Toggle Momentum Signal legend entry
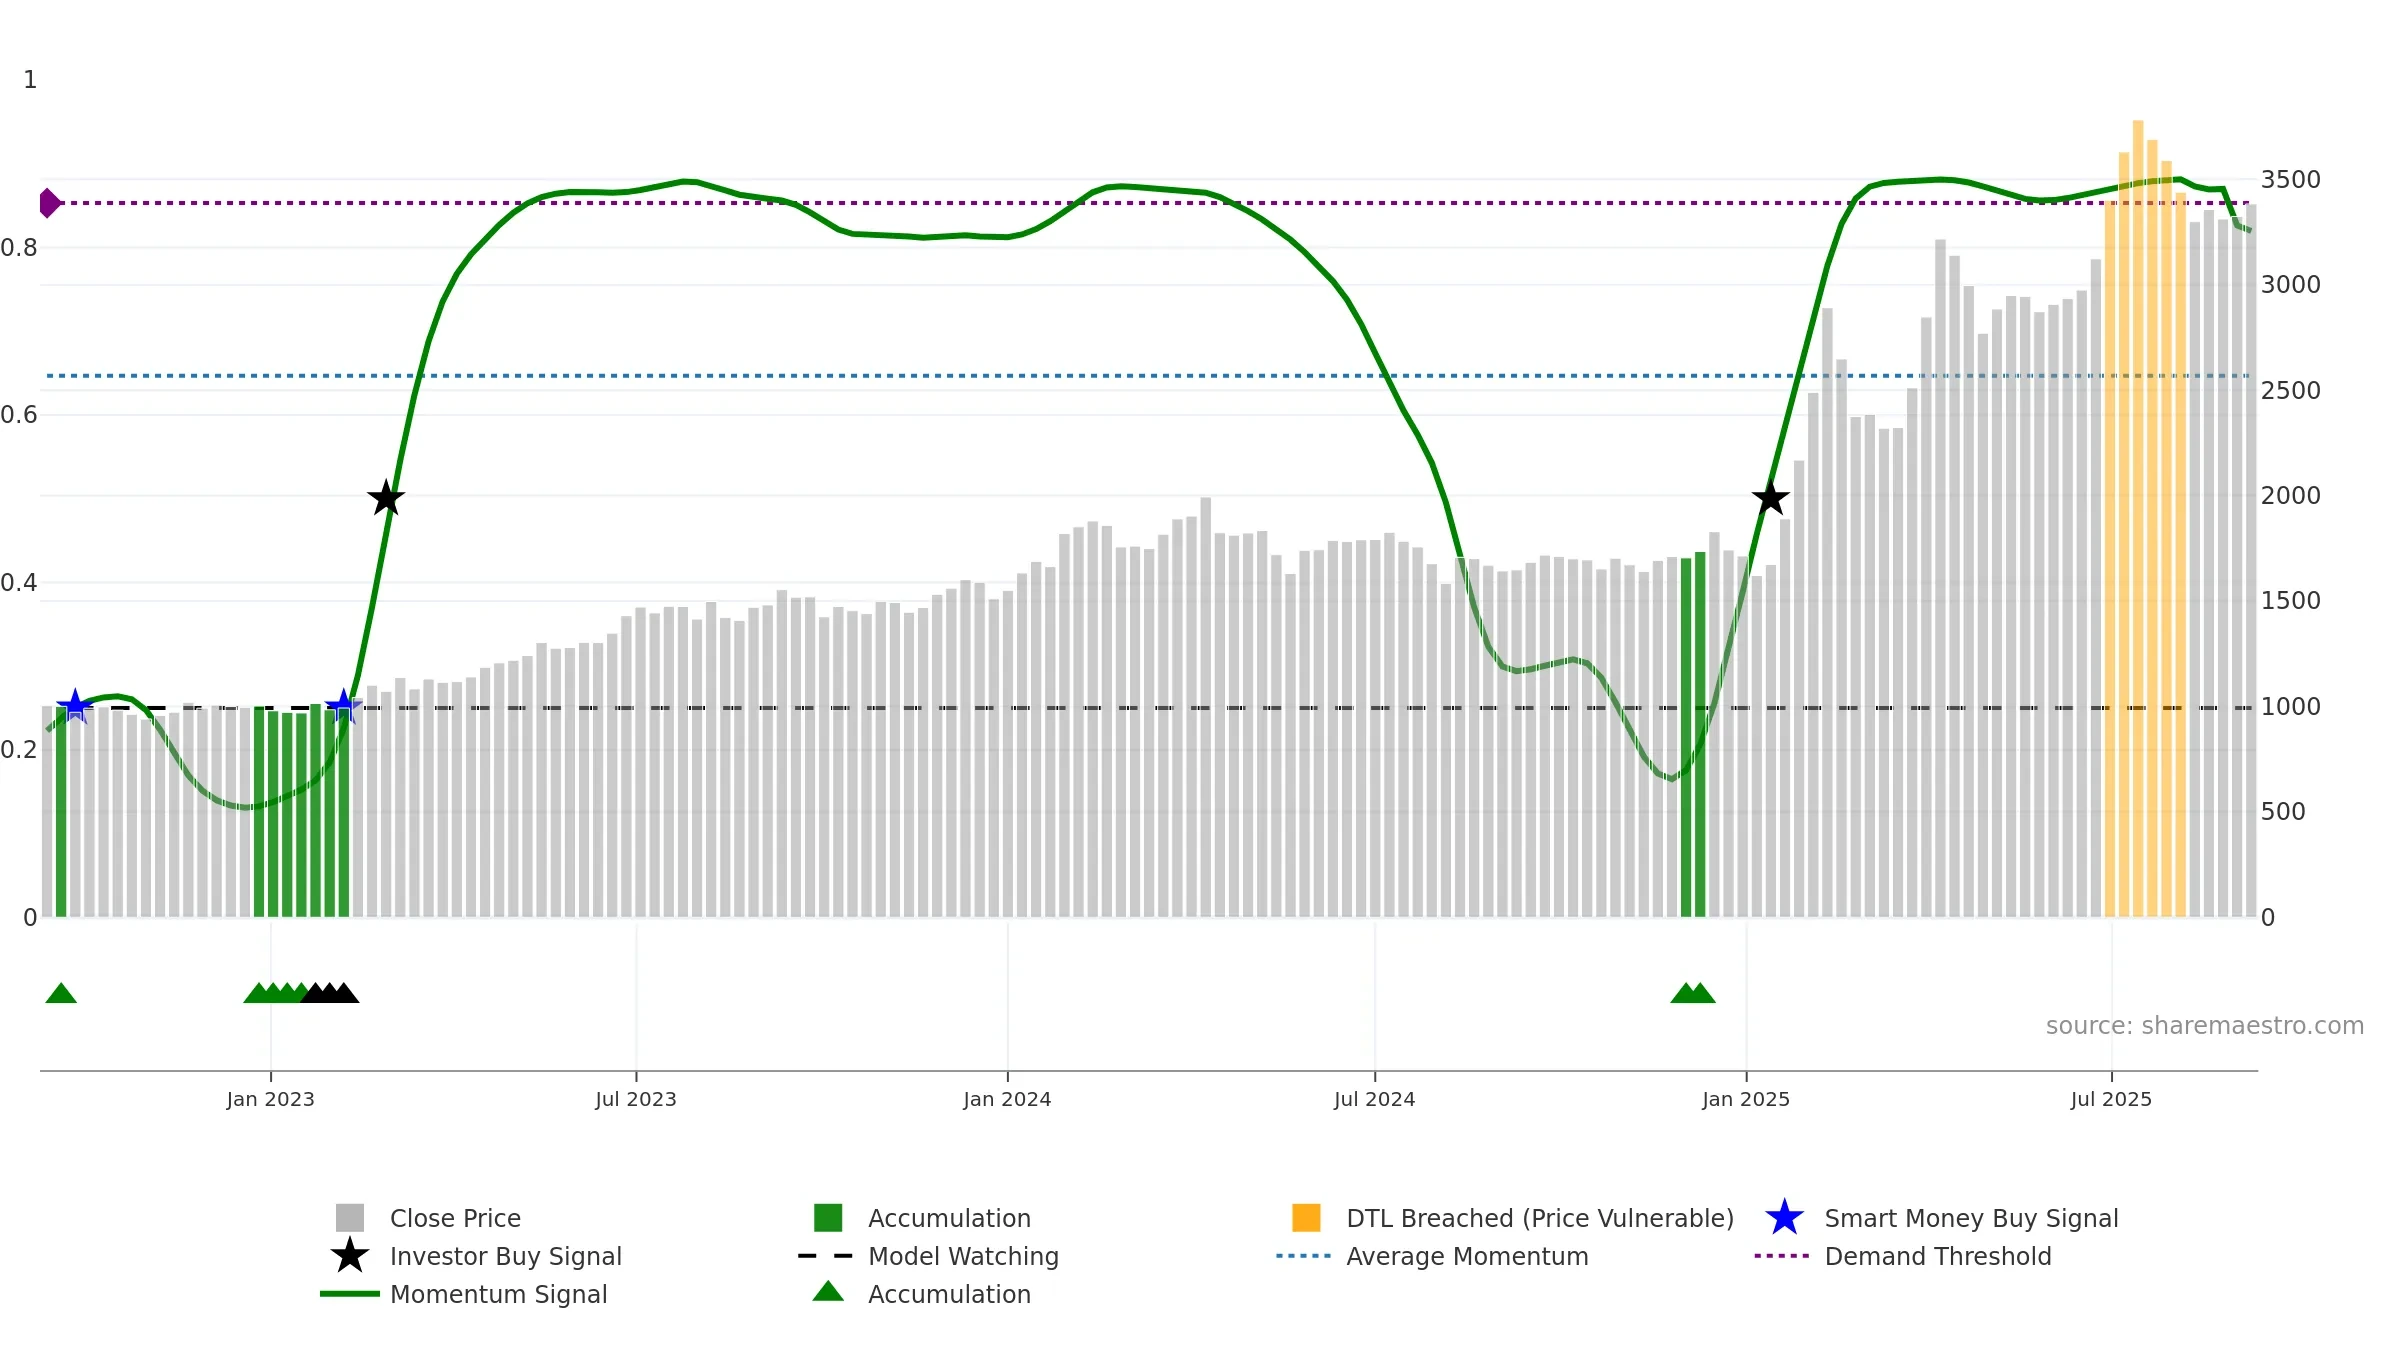 point(498,1294)
